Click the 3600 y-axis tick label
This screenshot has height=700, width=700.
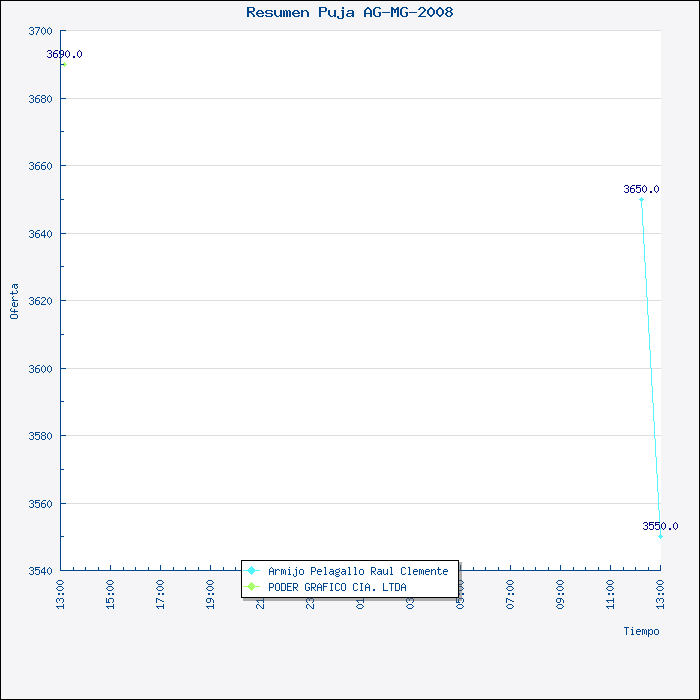[x=40, y=369]
